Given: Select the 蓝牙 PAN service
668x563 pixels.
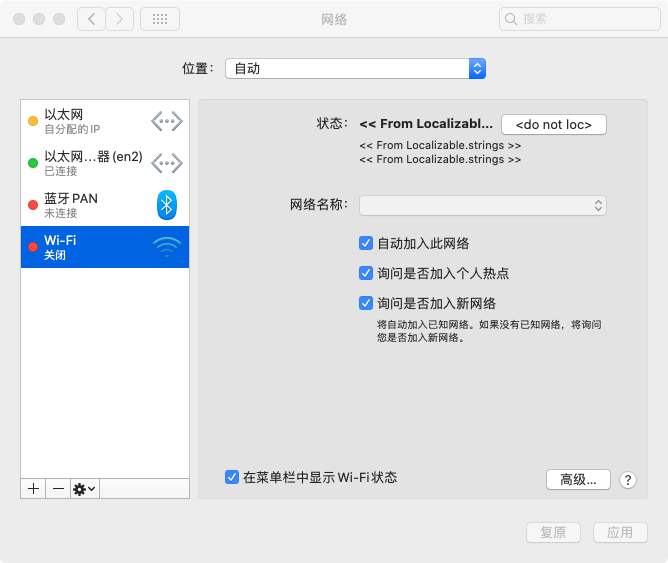Looking at the screenshot, I should pos(105,205).
